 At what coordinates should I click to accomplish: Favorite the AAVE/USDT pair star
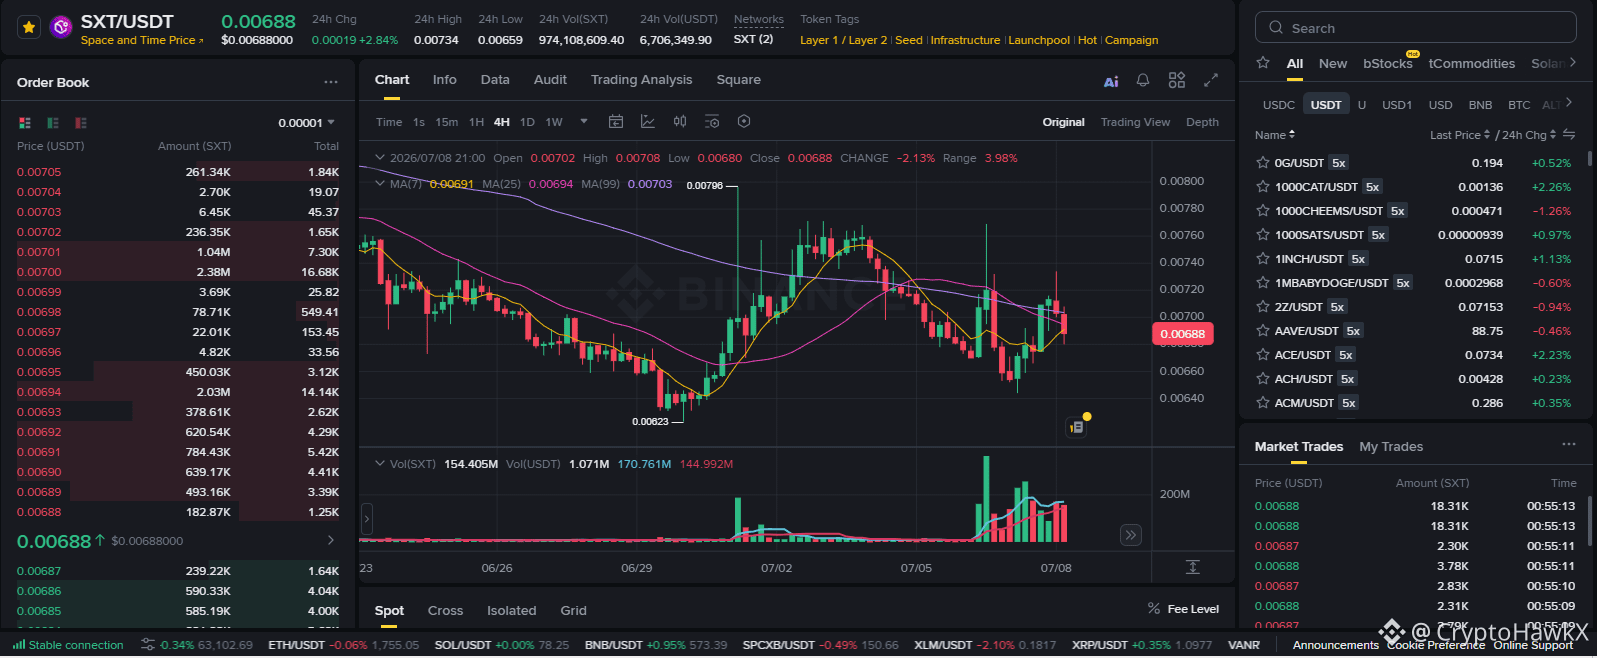tap(1263, 331)
